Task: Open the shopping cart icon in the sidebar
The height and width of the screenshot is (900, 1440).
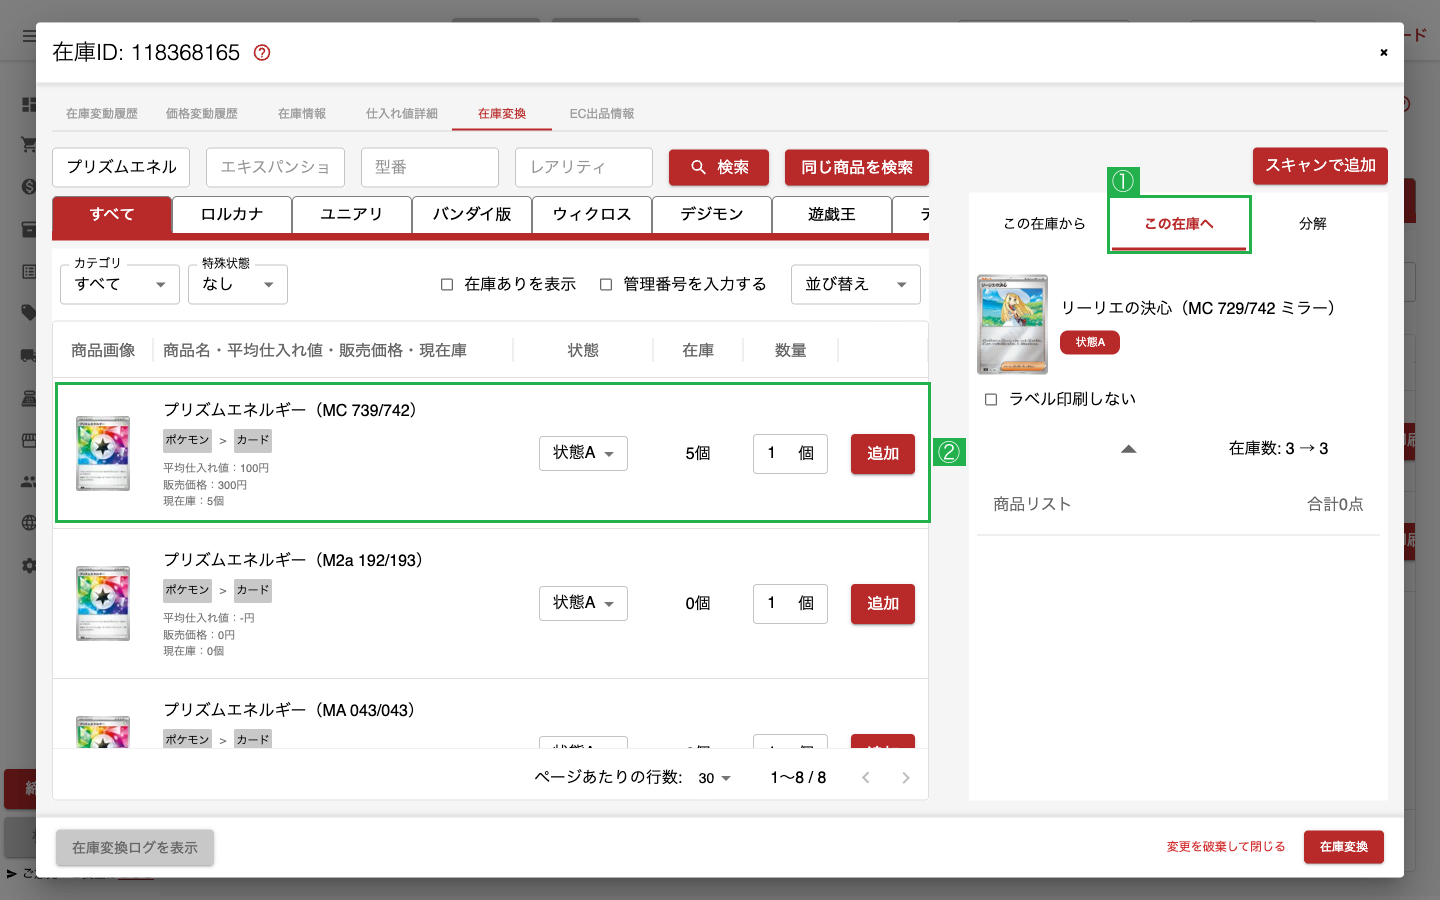Action: tap(29, 145)
